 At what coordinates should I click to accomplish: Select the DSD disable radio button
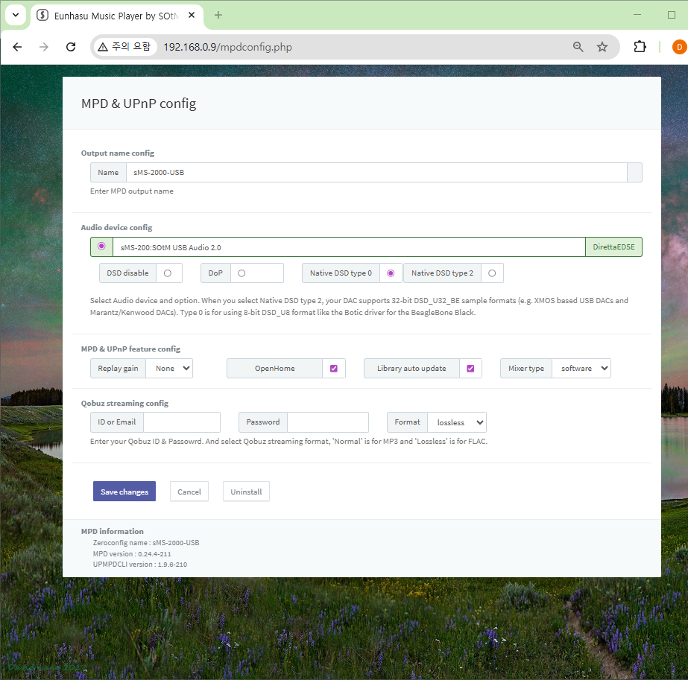[x=167, y=272]
